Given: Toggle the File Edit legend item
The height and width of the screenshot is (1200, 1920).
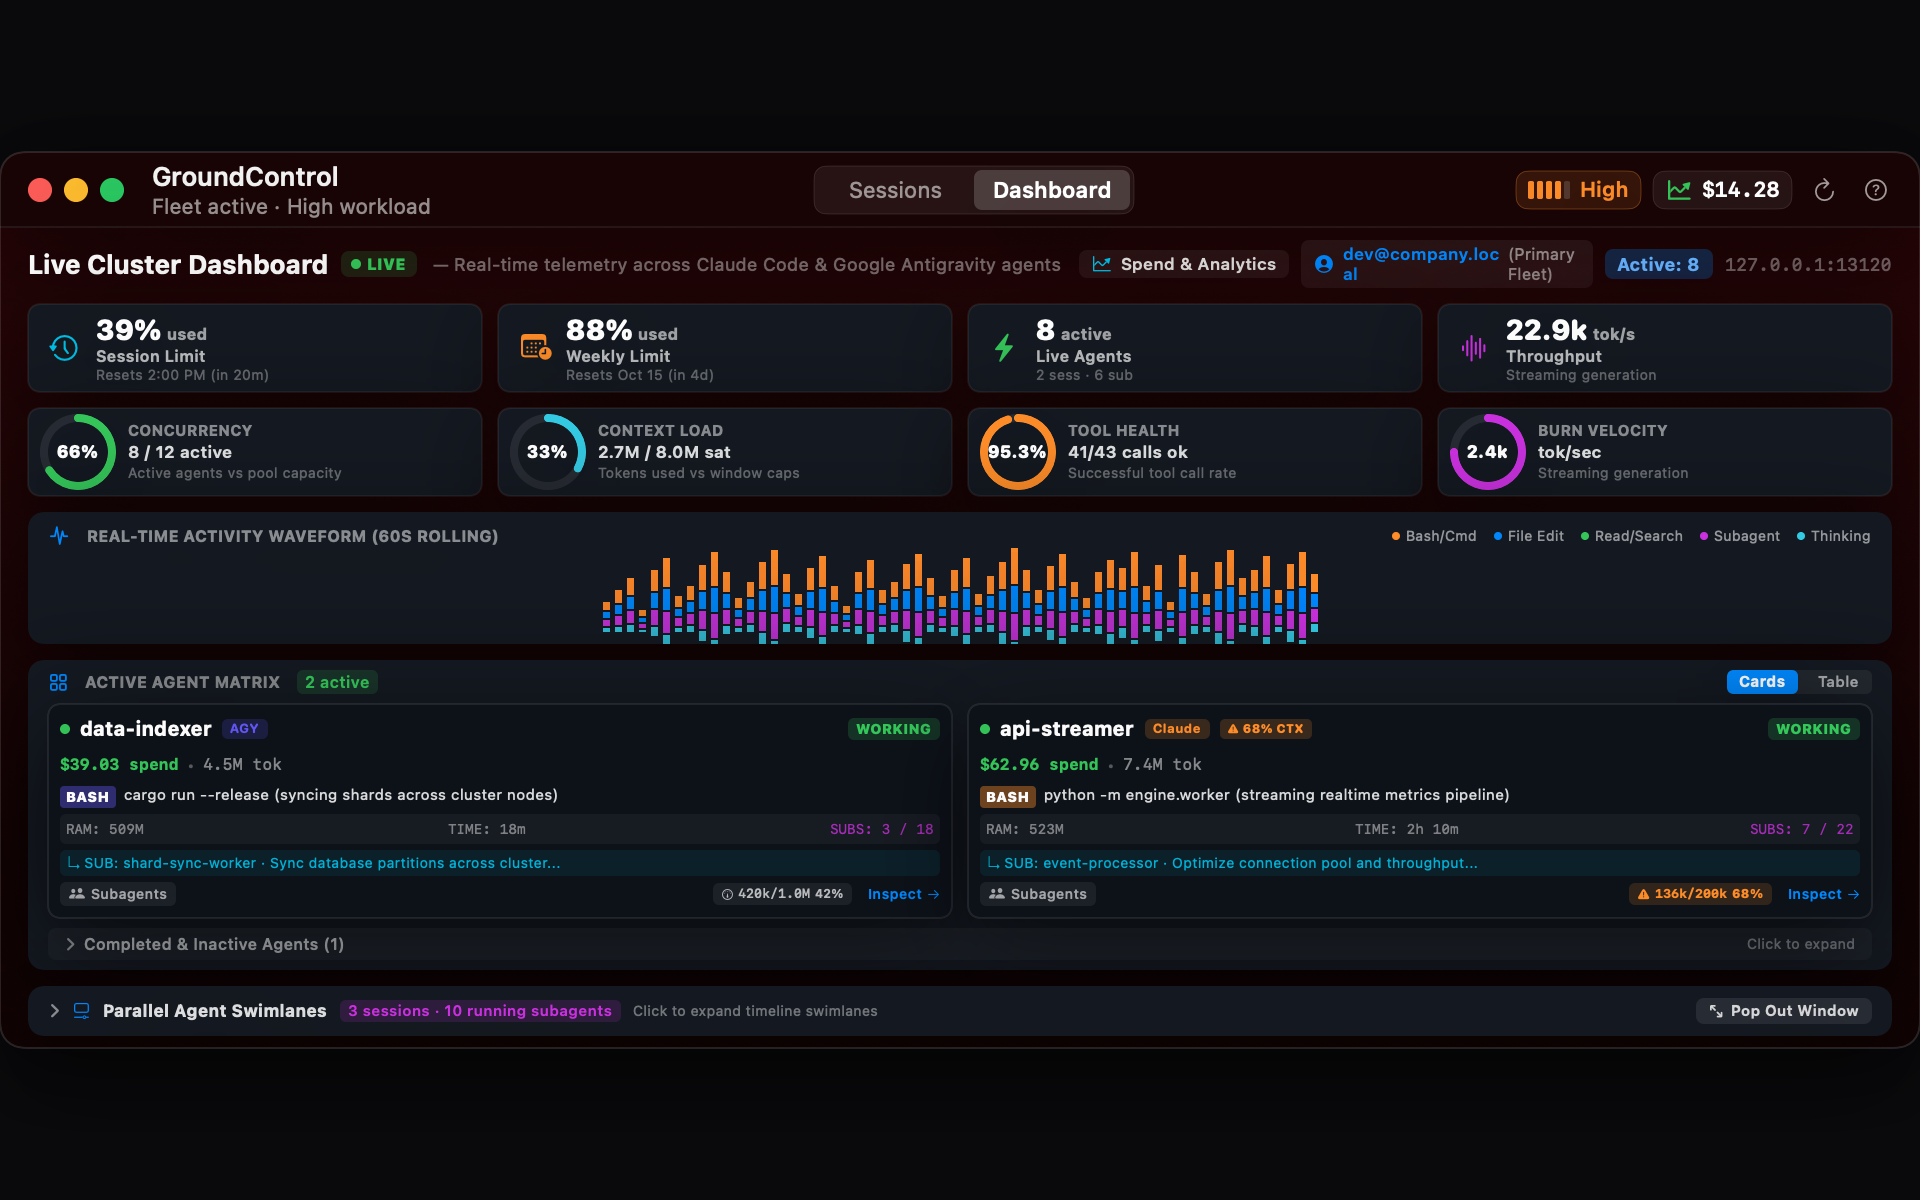Looking at the screenshot, I should point(1529,536).
